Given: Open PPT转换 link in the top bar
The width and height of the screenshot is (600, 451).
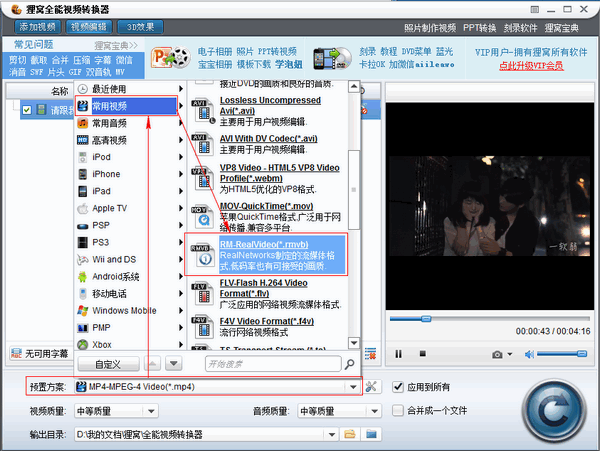Looking at the screenshot, I should 479,28.
